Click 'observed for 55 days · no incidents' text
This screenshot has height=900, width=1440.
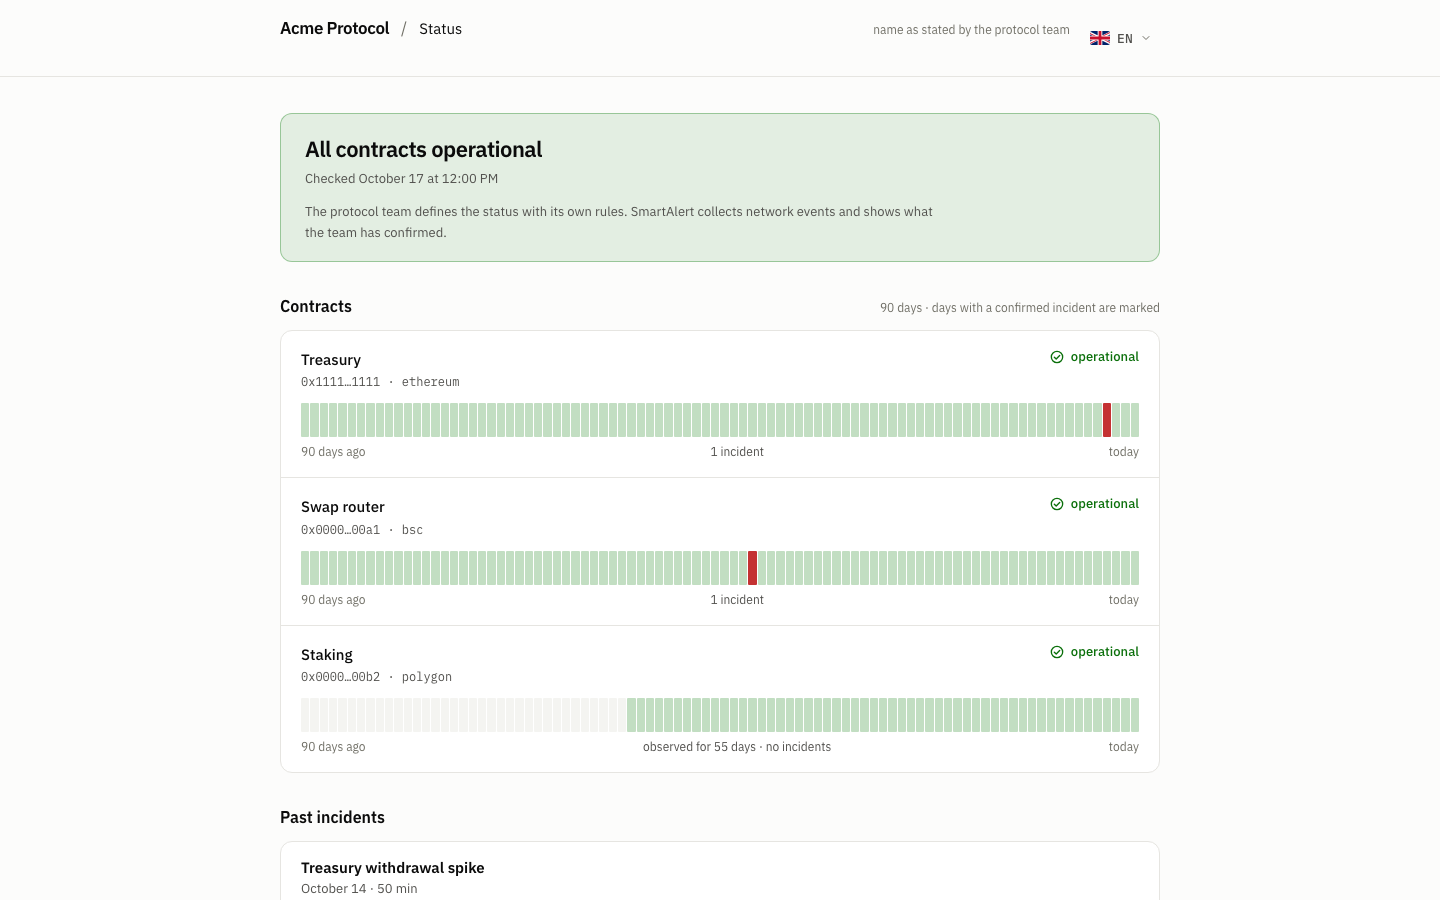click(x=737, y=747)
